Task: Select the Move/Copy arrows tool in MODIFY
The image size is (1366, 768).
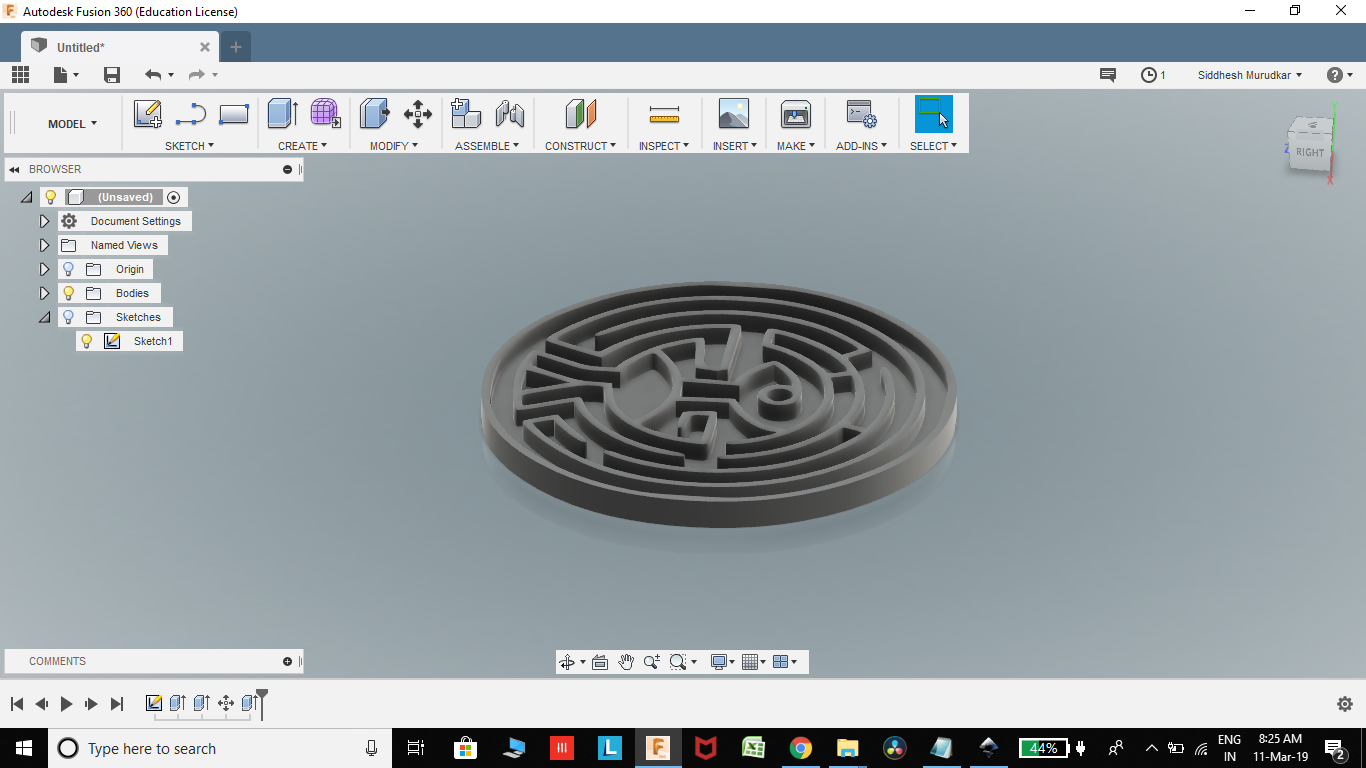Action: click(x=418, y=114)
